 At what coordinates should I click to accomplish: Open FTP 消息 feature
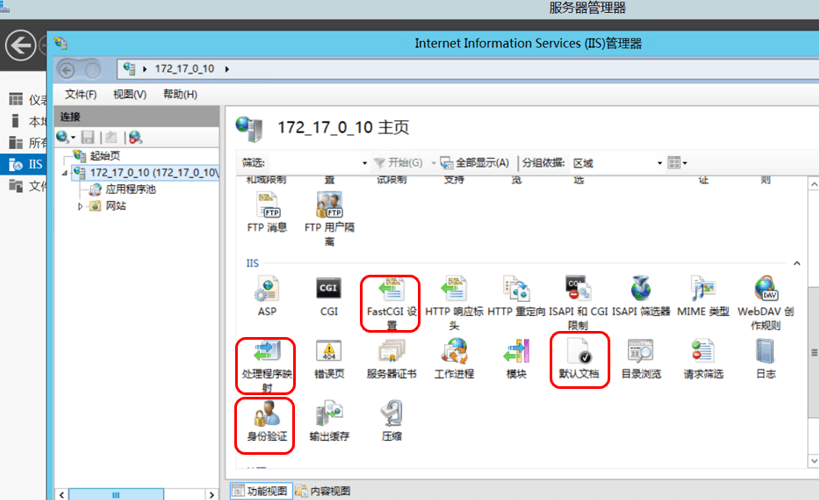(x=267, y=213)
